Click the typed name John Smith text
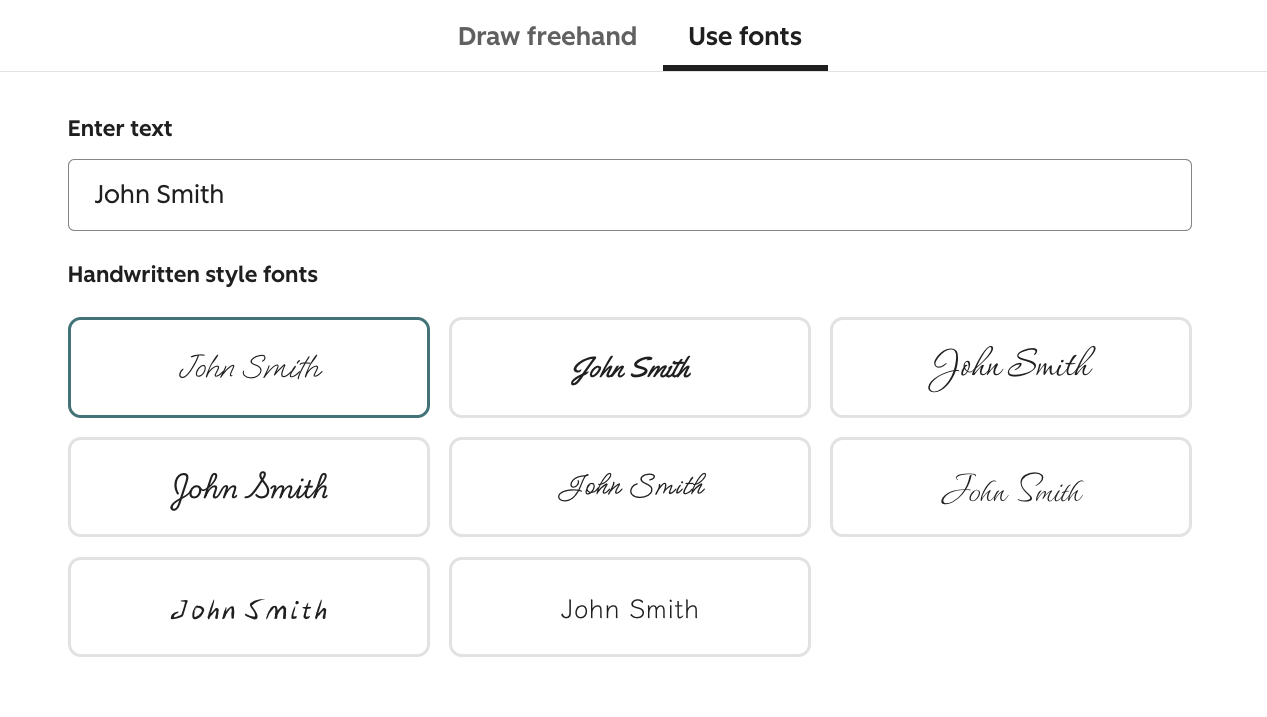 click(159, 195)
